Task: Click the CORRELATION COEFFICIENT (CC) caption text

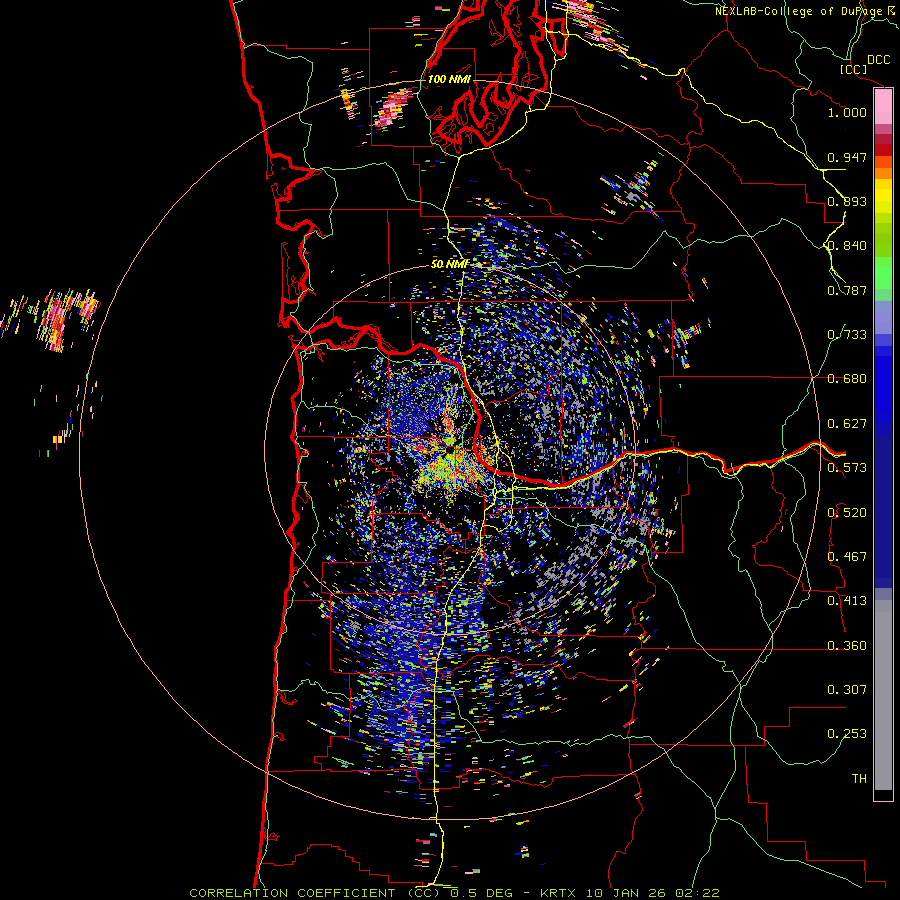Action: pos(315,893)
